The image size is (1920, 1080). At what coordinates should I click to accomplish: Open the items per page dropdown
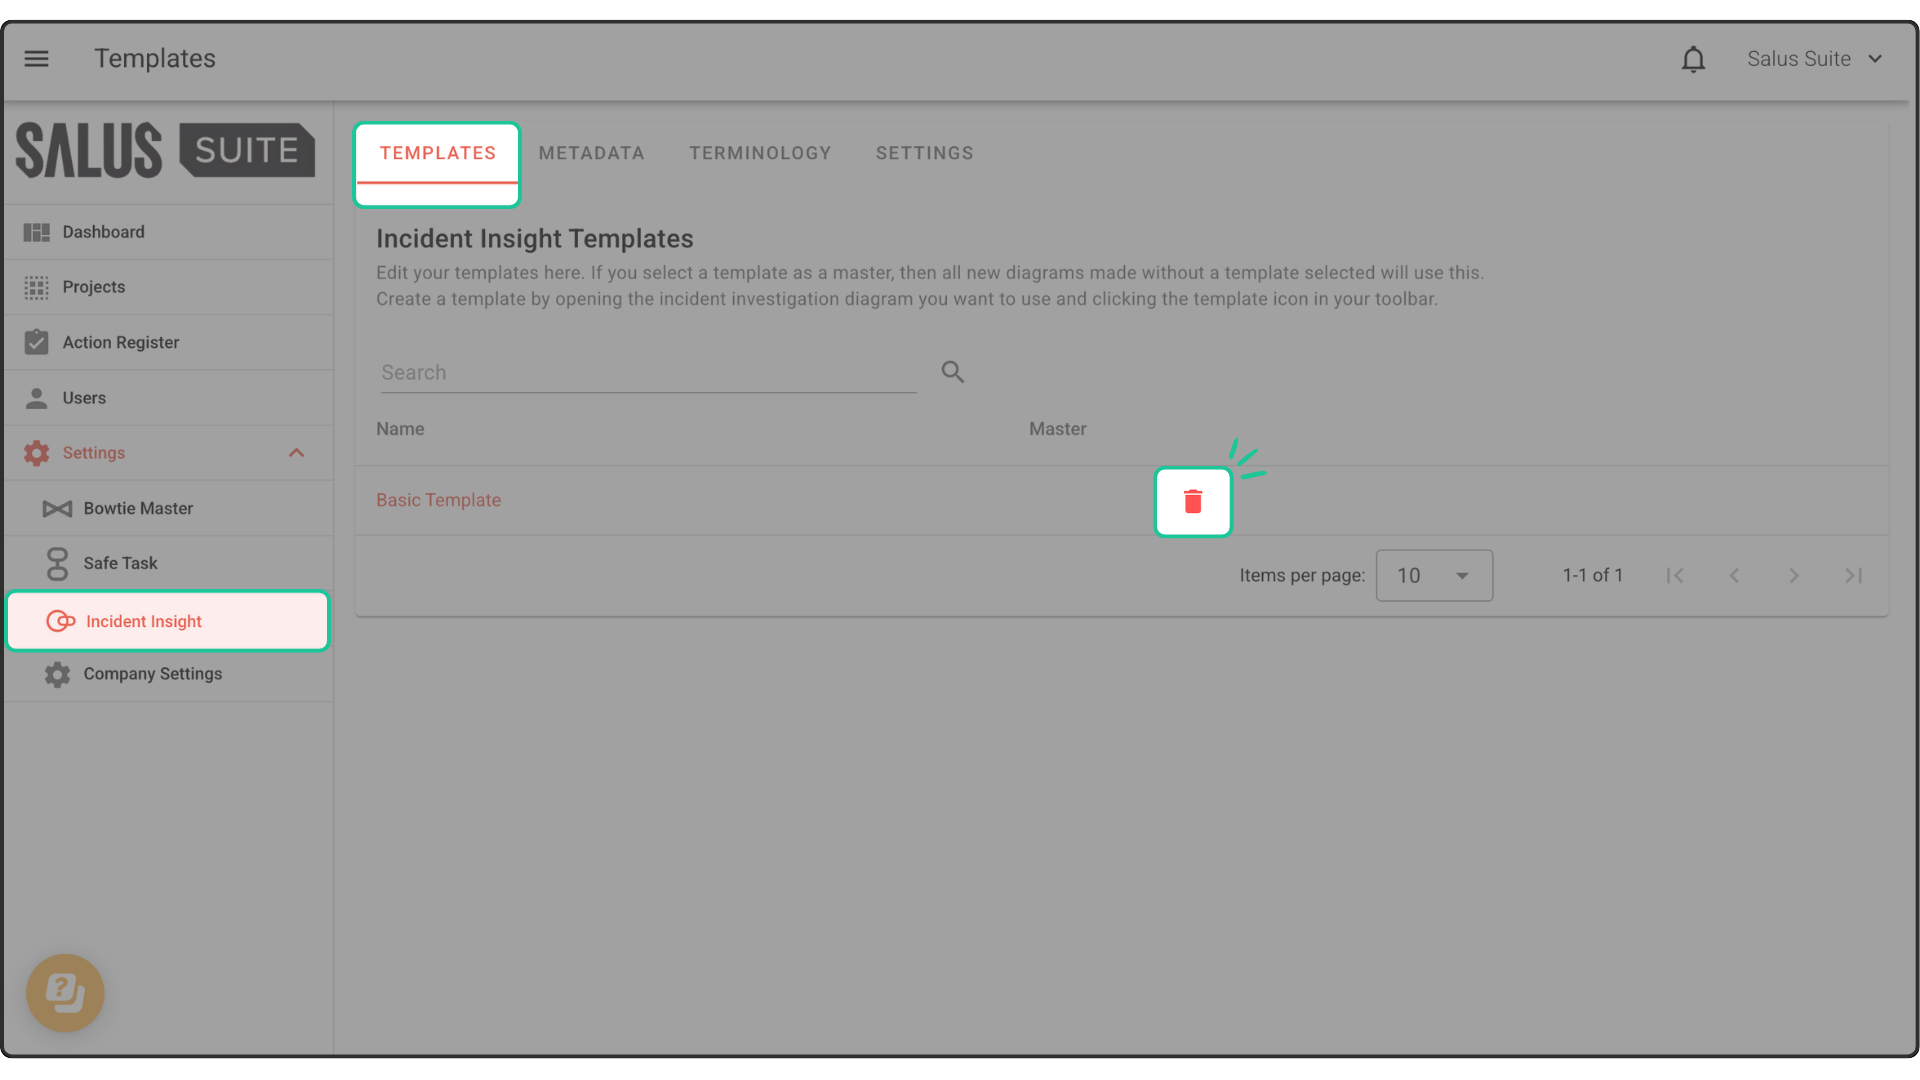coord(1433,575)
